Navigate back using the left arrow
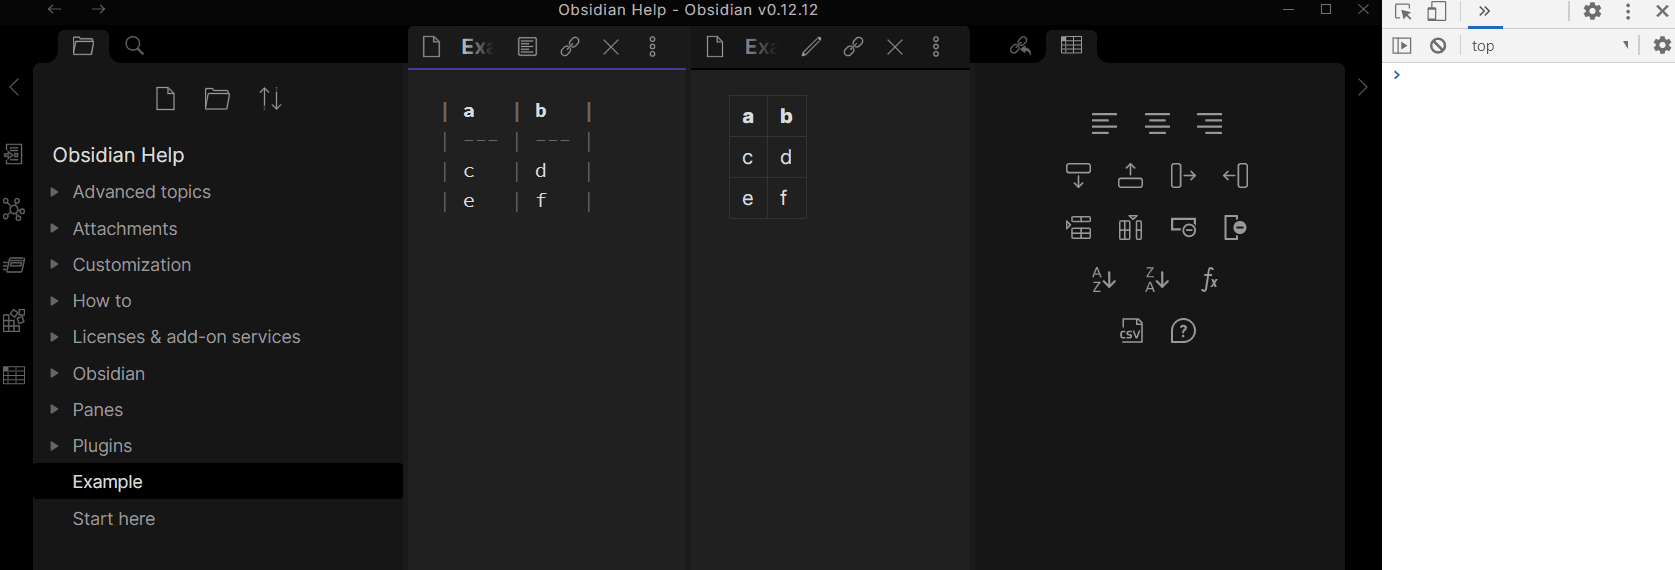The image size is (1675, 570). coord(54,10)
